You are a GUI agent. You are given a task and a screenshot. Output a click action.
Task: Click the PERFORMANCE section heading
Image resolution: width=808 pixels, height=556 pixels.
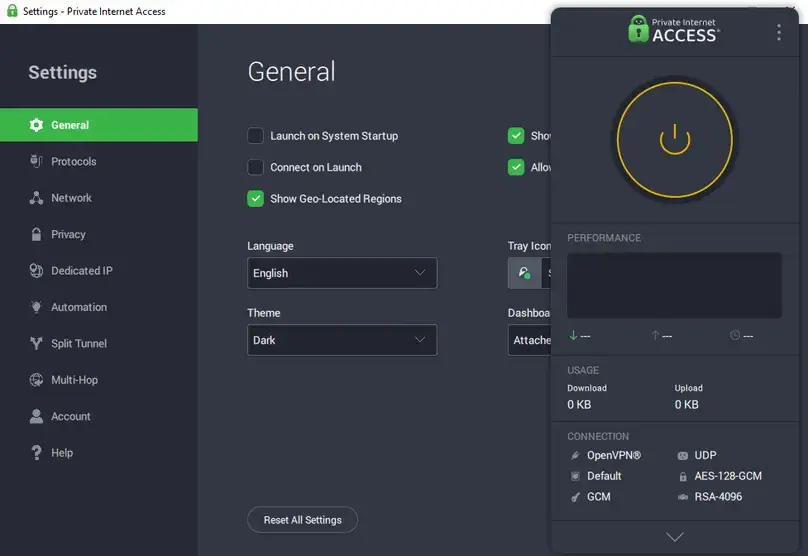(604, 238)
